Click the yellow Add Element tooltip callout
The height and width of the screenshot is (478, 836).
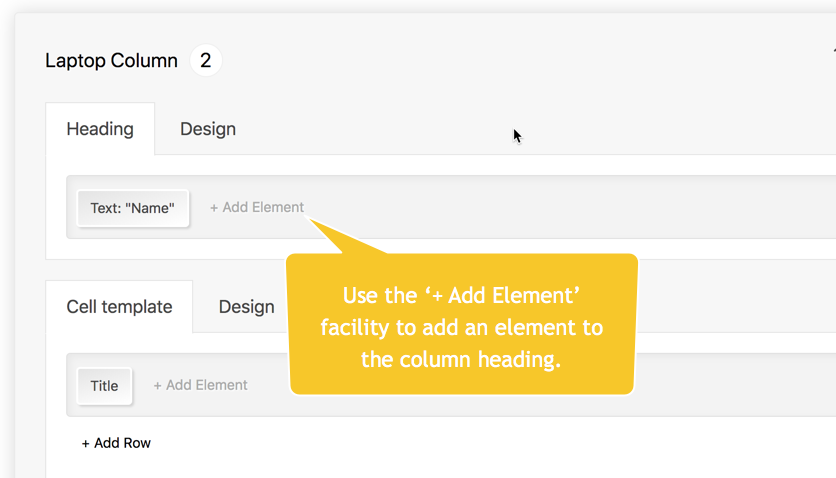[461, 326]
